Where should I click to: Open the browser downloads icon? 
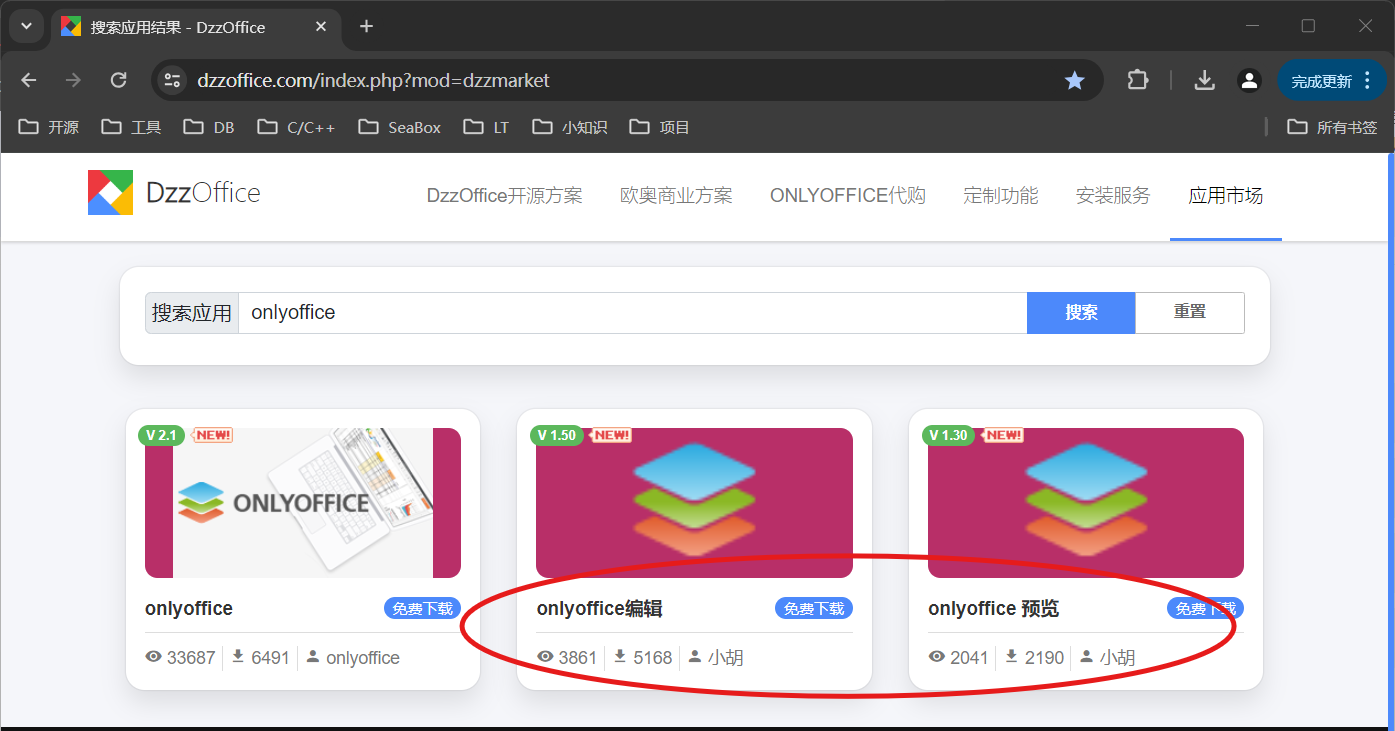pyautogui.click(x=1205, y=80)
